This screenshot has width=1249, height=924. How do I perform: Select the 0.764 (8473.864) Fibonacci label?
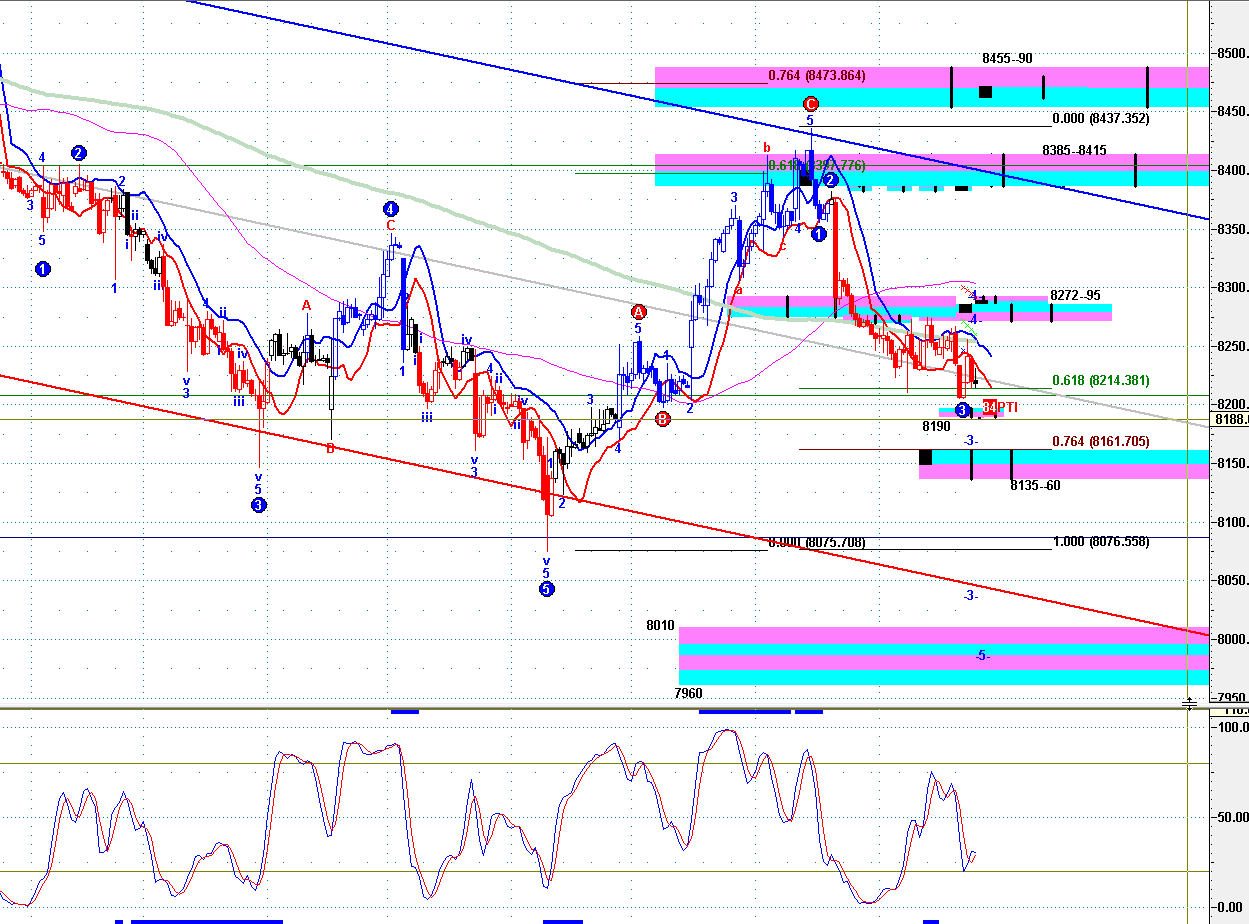817,75
